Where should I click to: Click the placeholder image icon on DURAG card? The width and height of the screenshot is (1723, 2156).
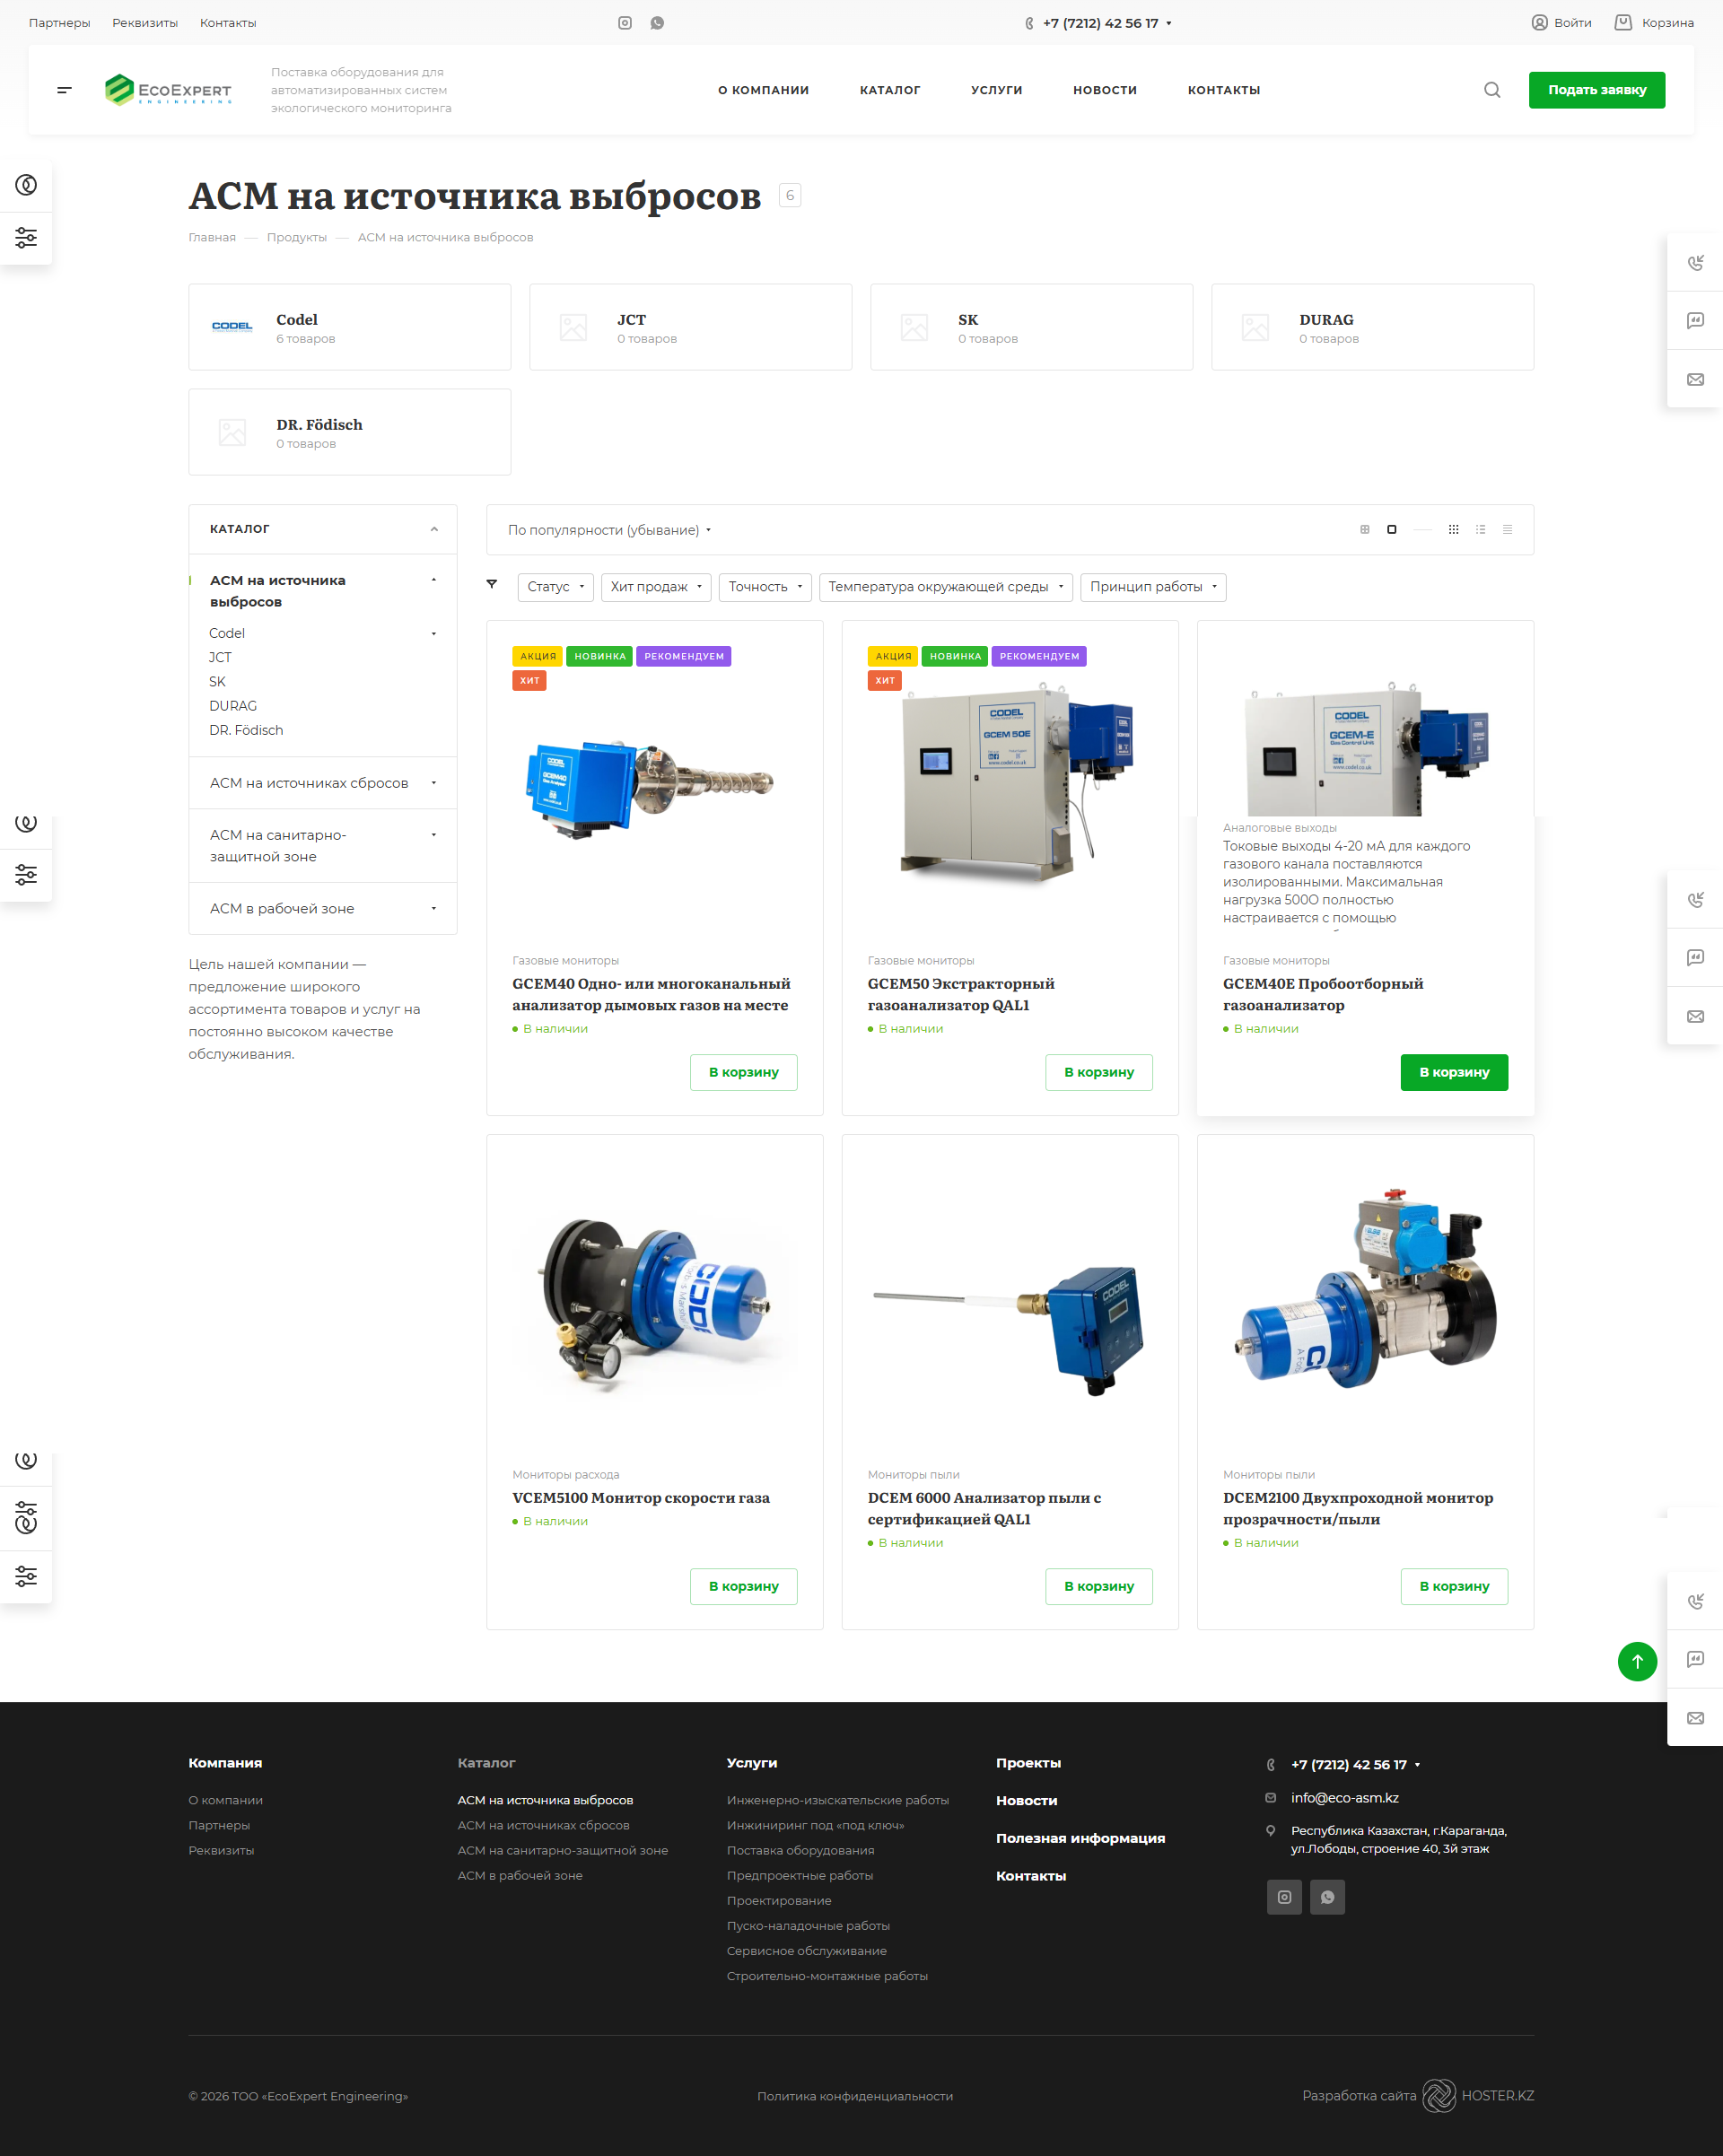click(x=1255, y=327)
